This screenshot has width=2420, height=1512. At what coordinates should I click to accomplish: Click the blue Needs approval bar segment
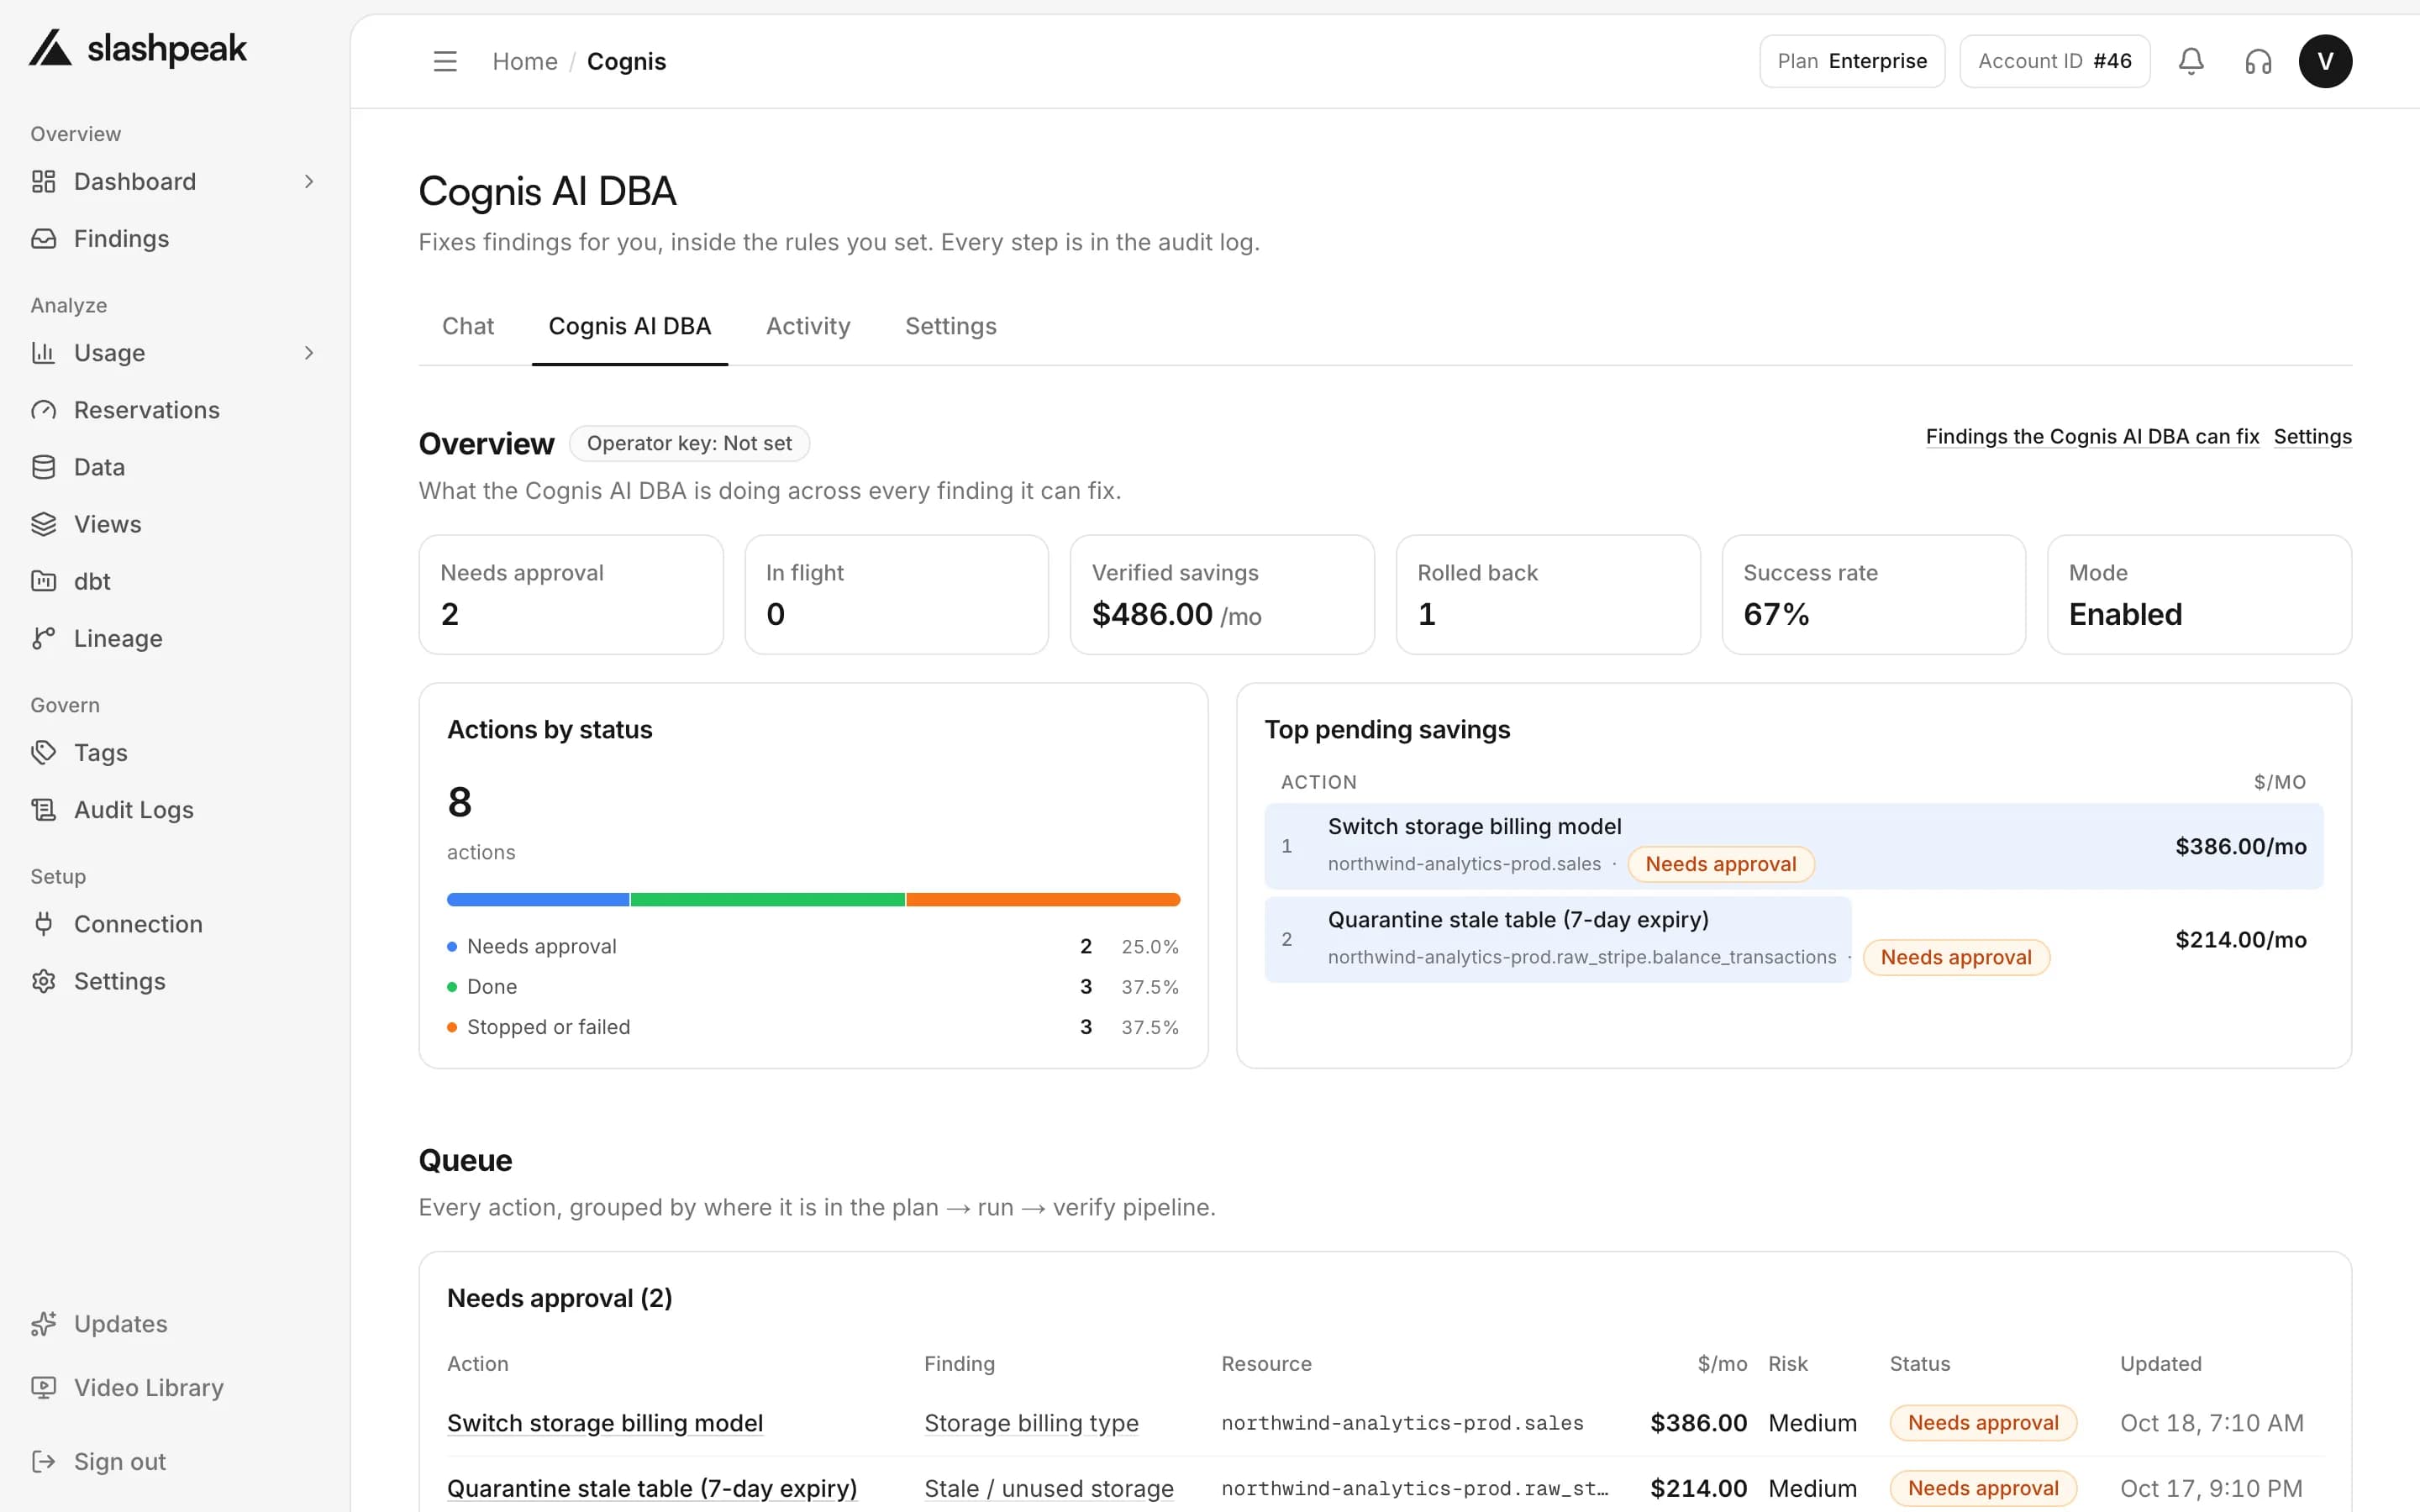coord(538,899)
